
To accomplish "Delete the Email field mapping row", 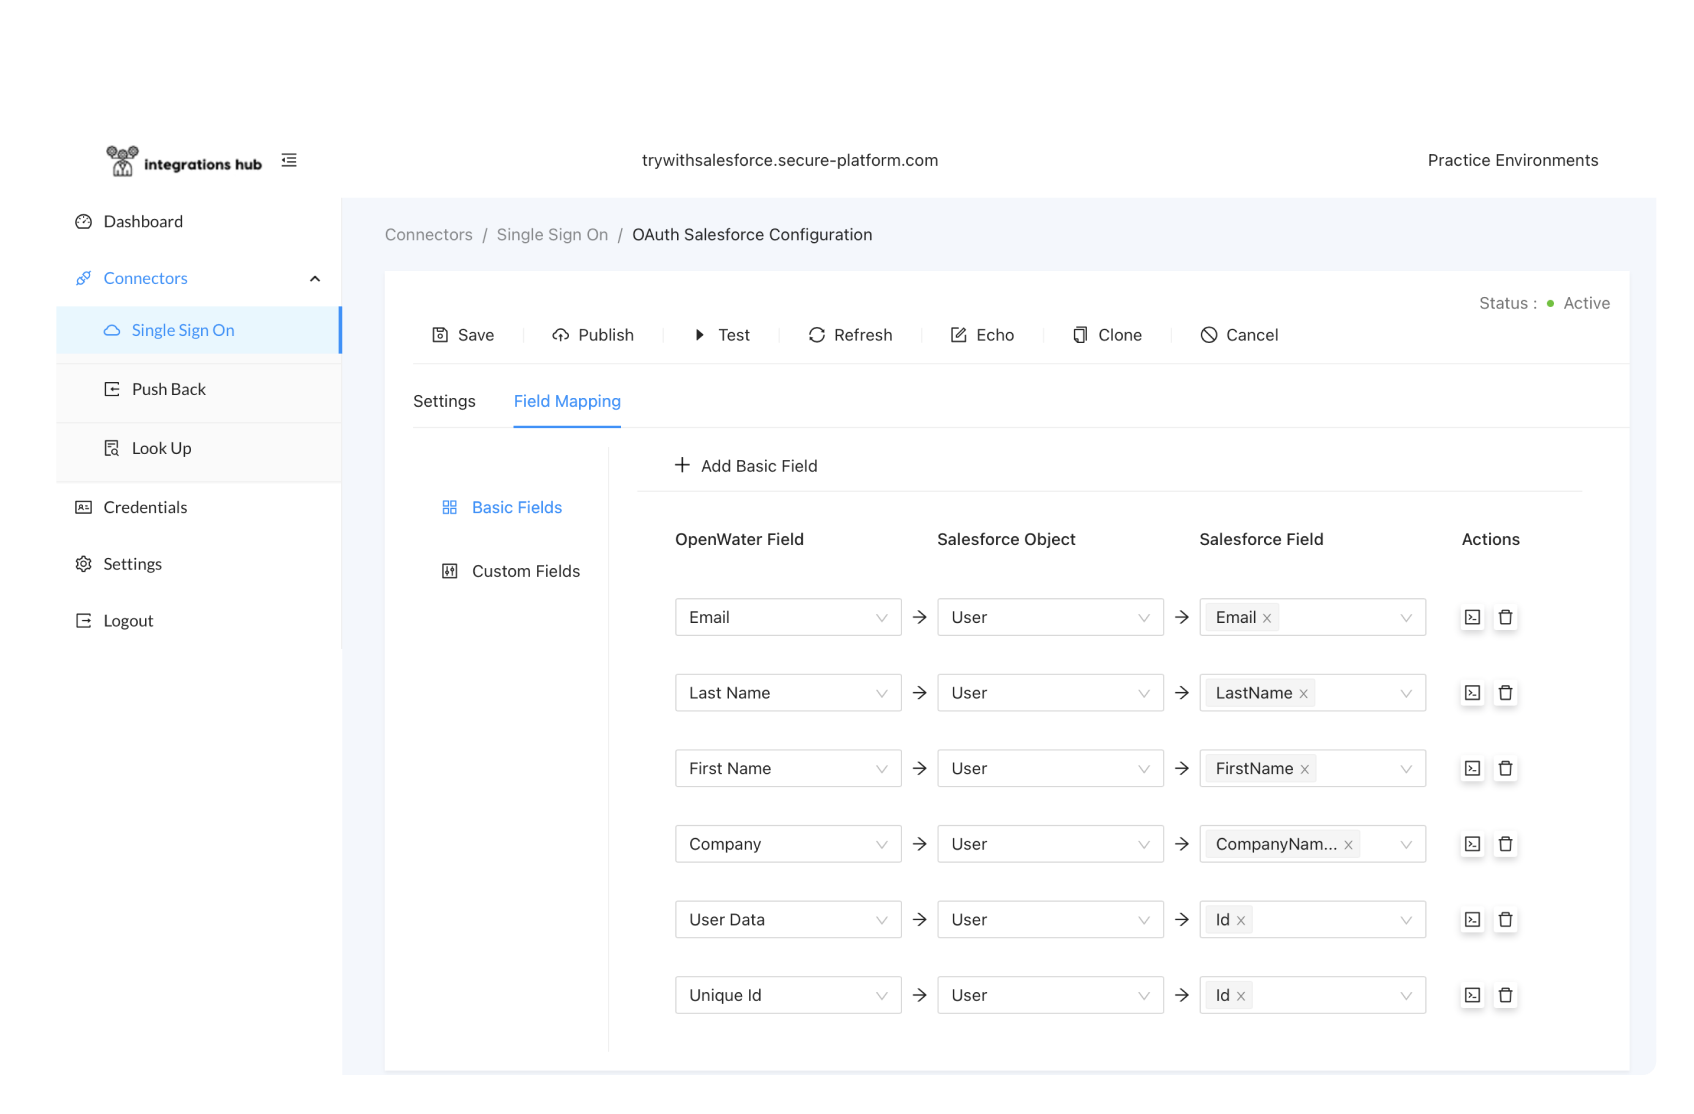I will [x=1505, y=617].
